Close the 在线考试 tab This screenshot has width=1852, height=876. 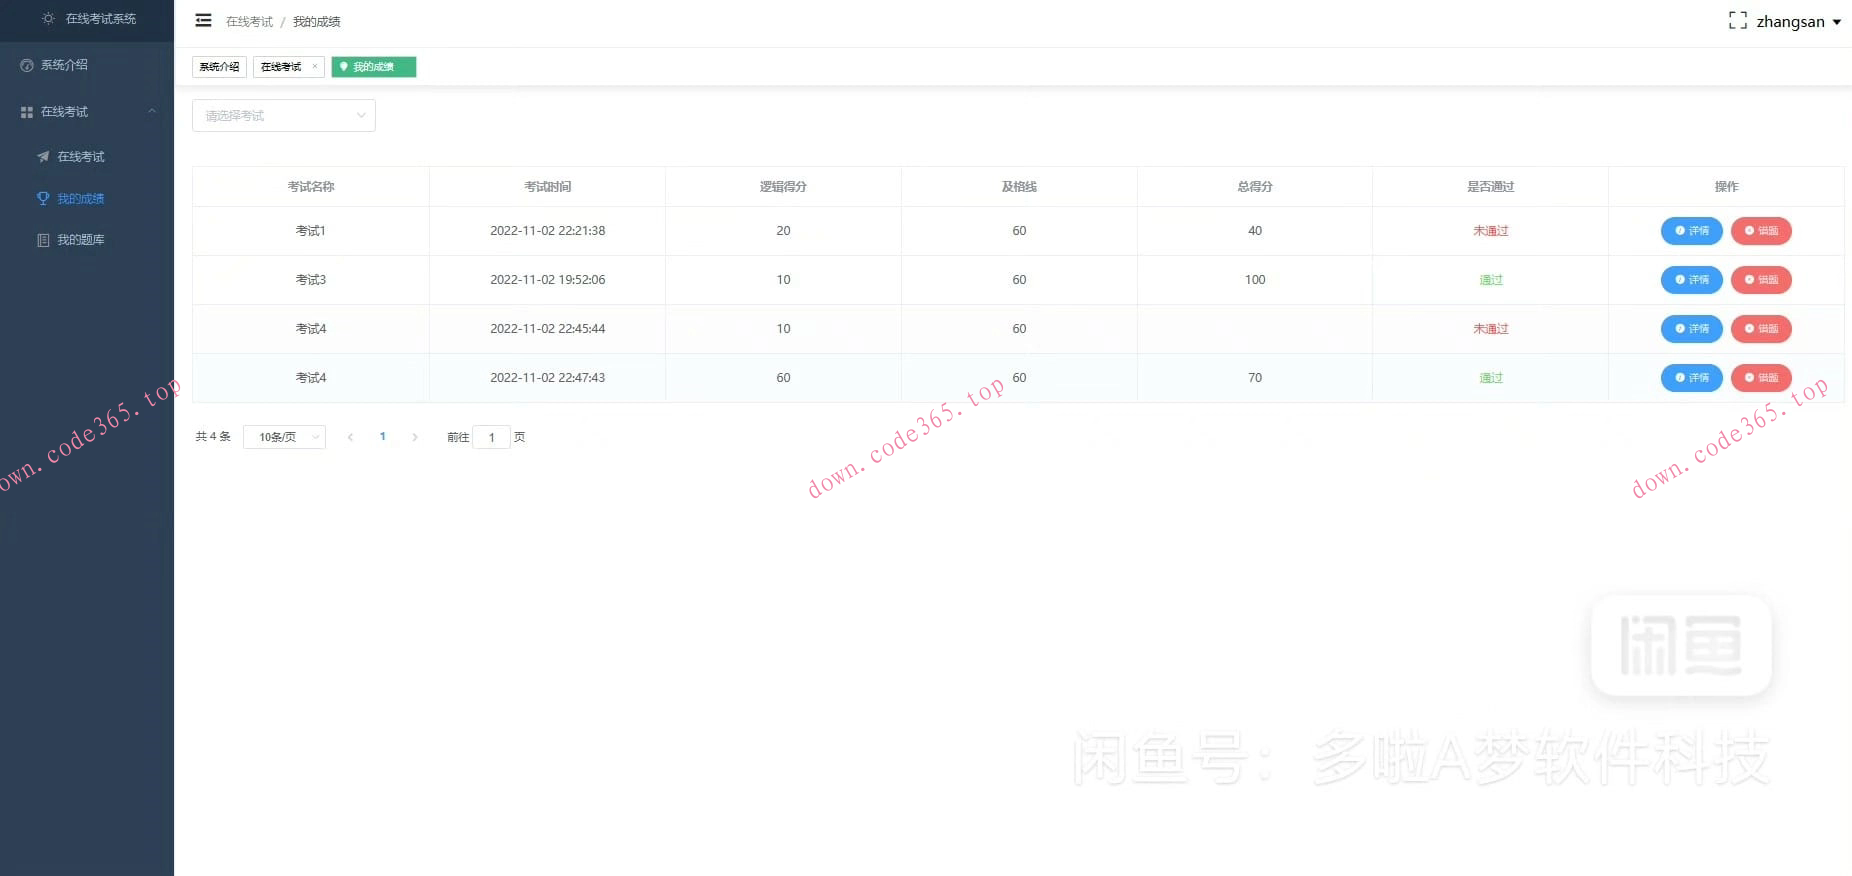315,66
